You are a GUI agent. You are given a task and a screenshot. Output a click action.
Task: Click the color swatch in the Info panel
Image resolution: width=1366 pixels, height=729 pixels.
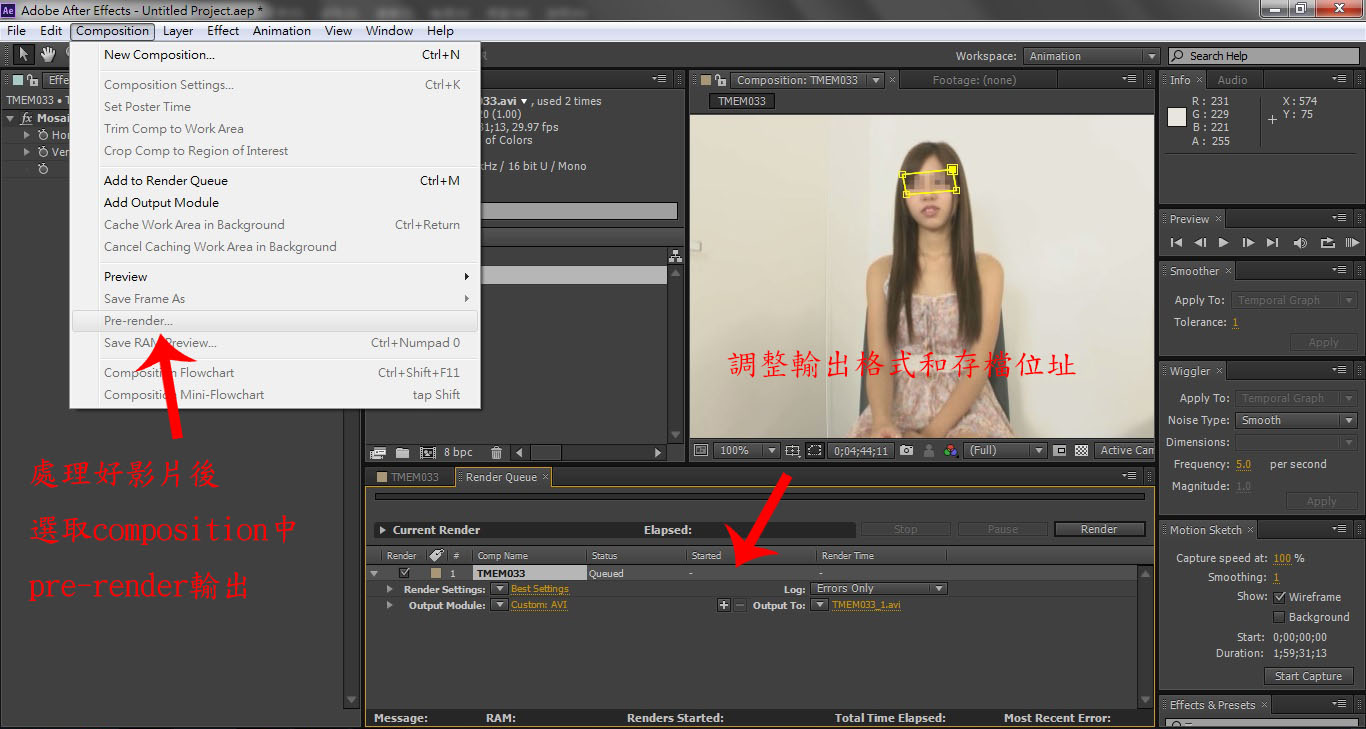tap(1177, 117)
